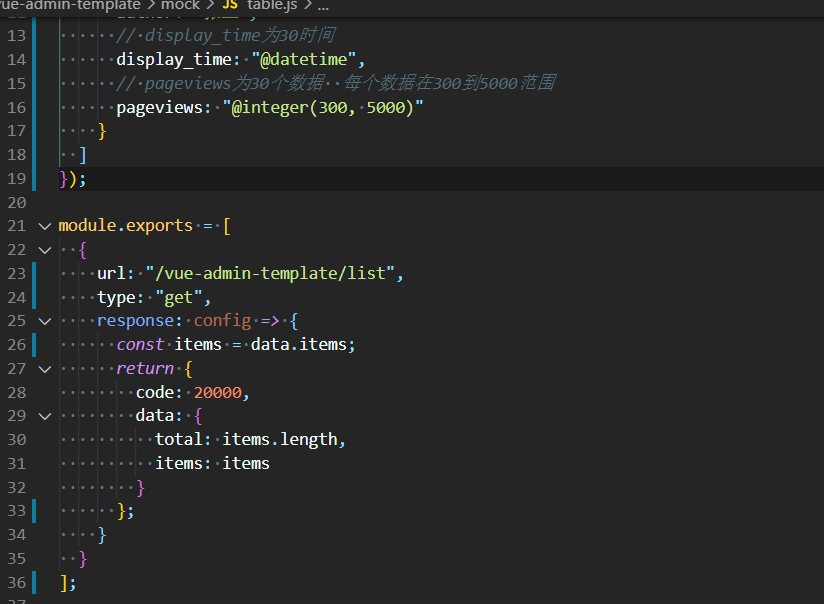The width and height of the screenshot is (824, 604).
Task: Open the "mock" folder breadcrumb entry
Action: click(181, 6)
